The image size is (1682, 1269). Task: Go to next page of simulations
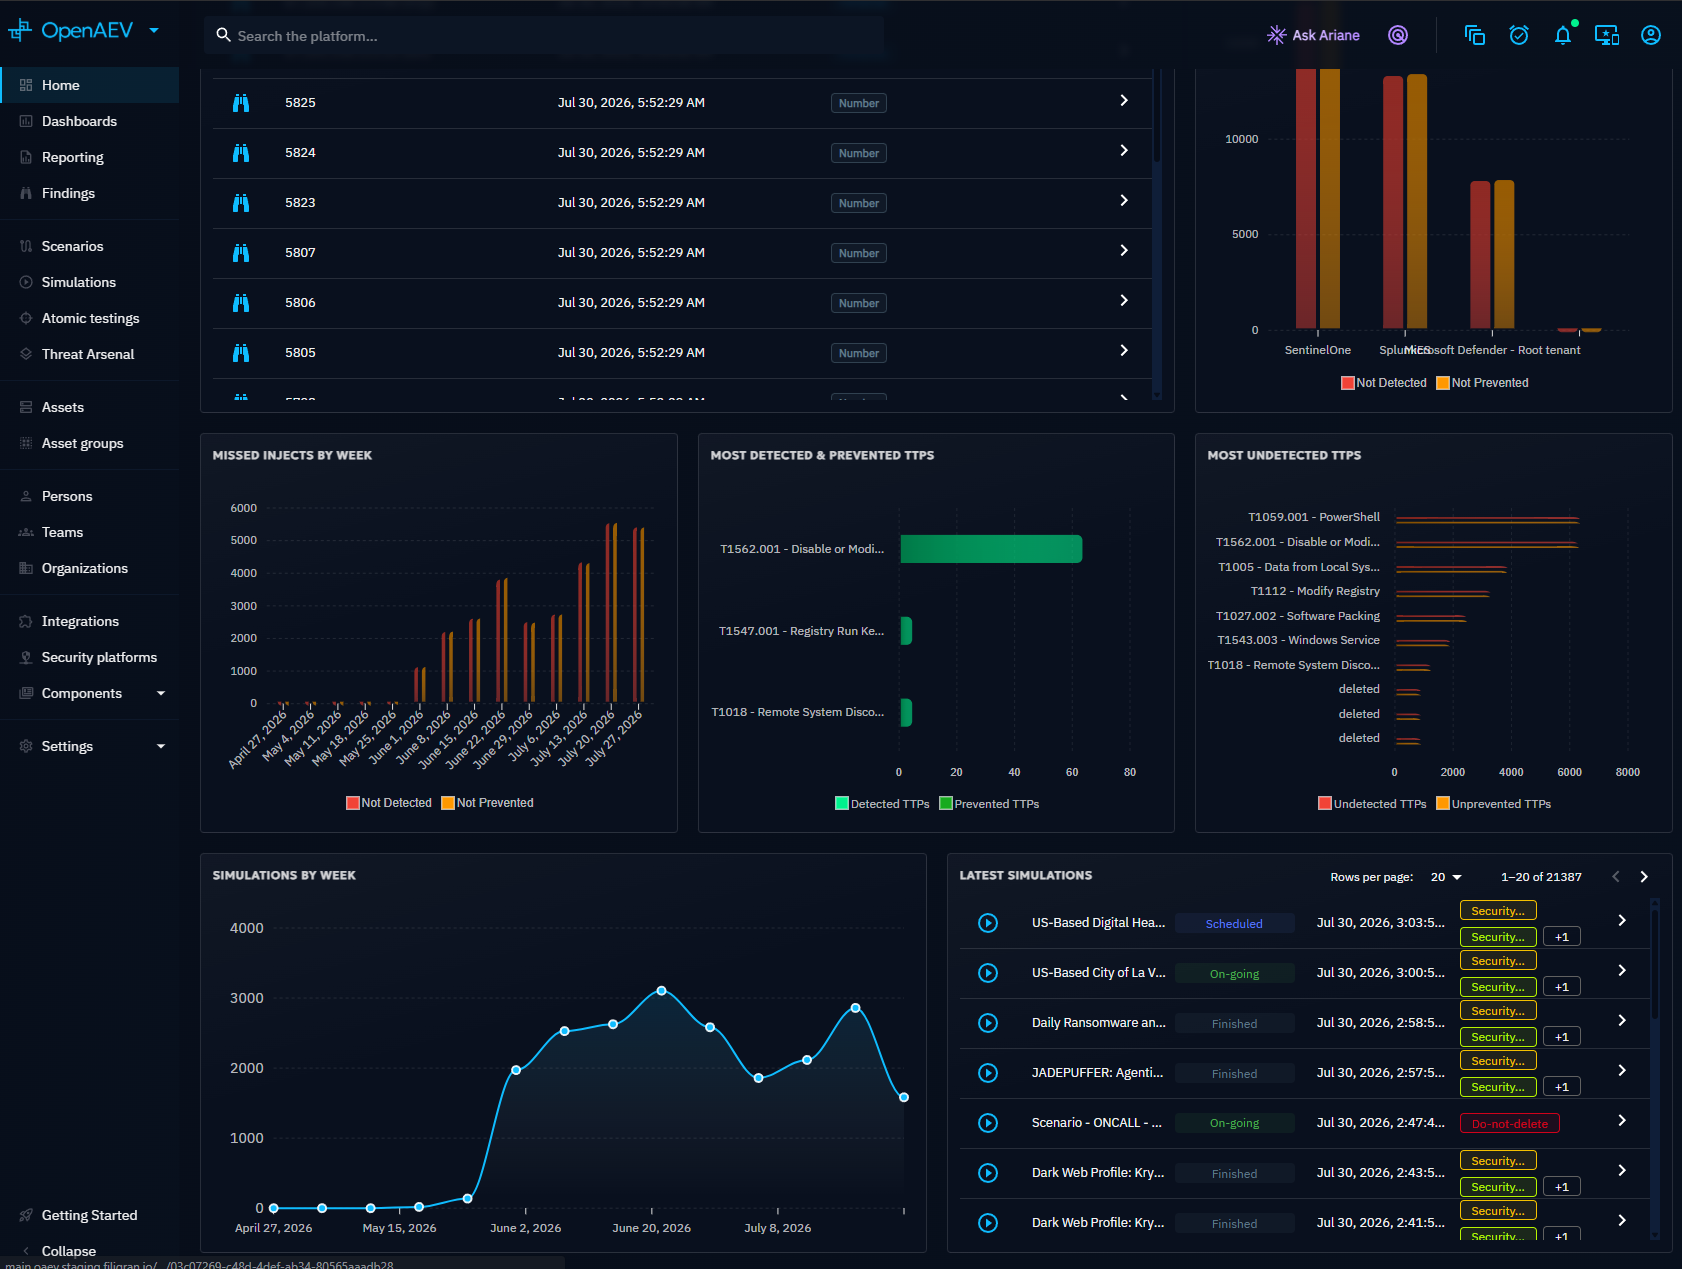[1644, 877]
